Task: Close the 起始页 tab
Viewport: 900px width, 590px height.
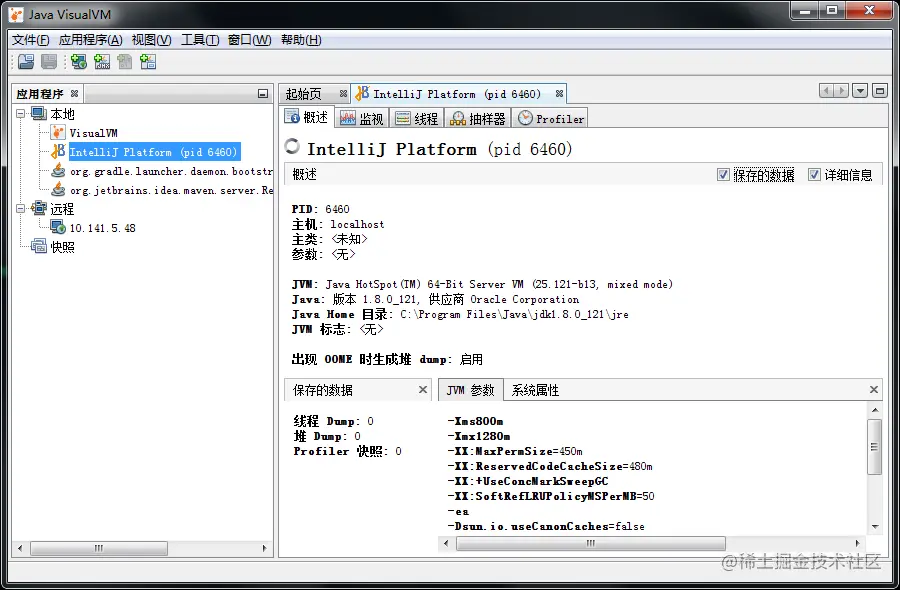Action: click(343, 94)
